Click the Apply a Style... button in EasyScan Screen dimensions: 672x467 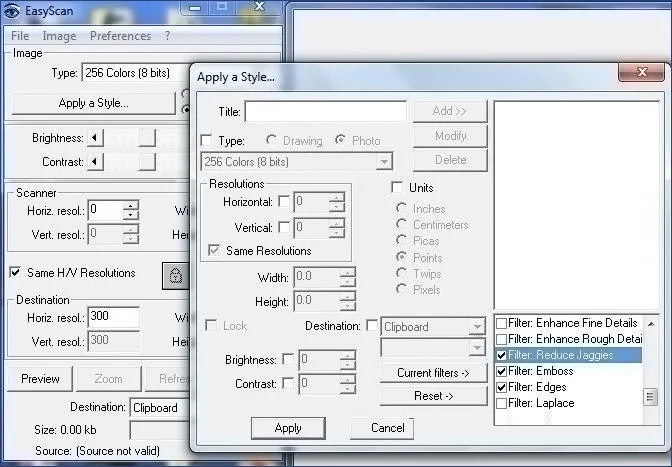[x=93, y=103]
